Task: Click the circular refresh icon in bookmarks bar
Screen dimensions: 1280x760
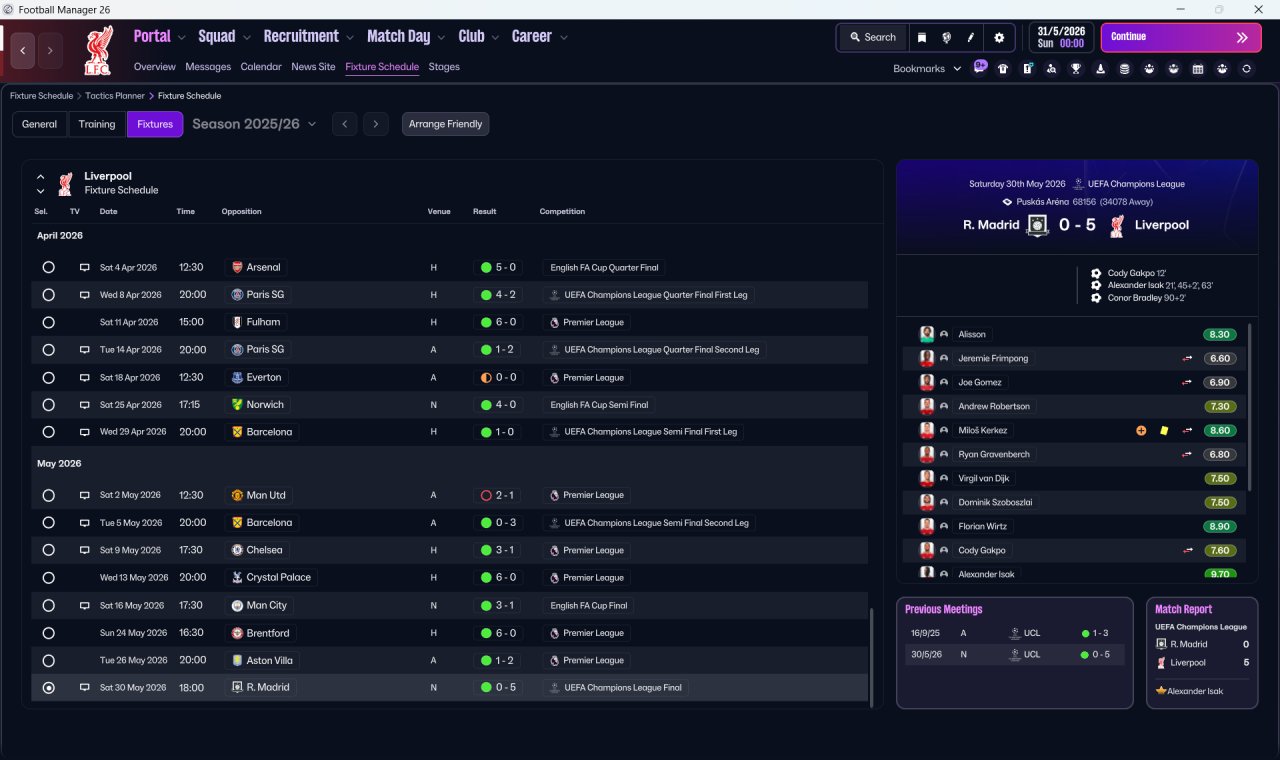Action: 1246,69
